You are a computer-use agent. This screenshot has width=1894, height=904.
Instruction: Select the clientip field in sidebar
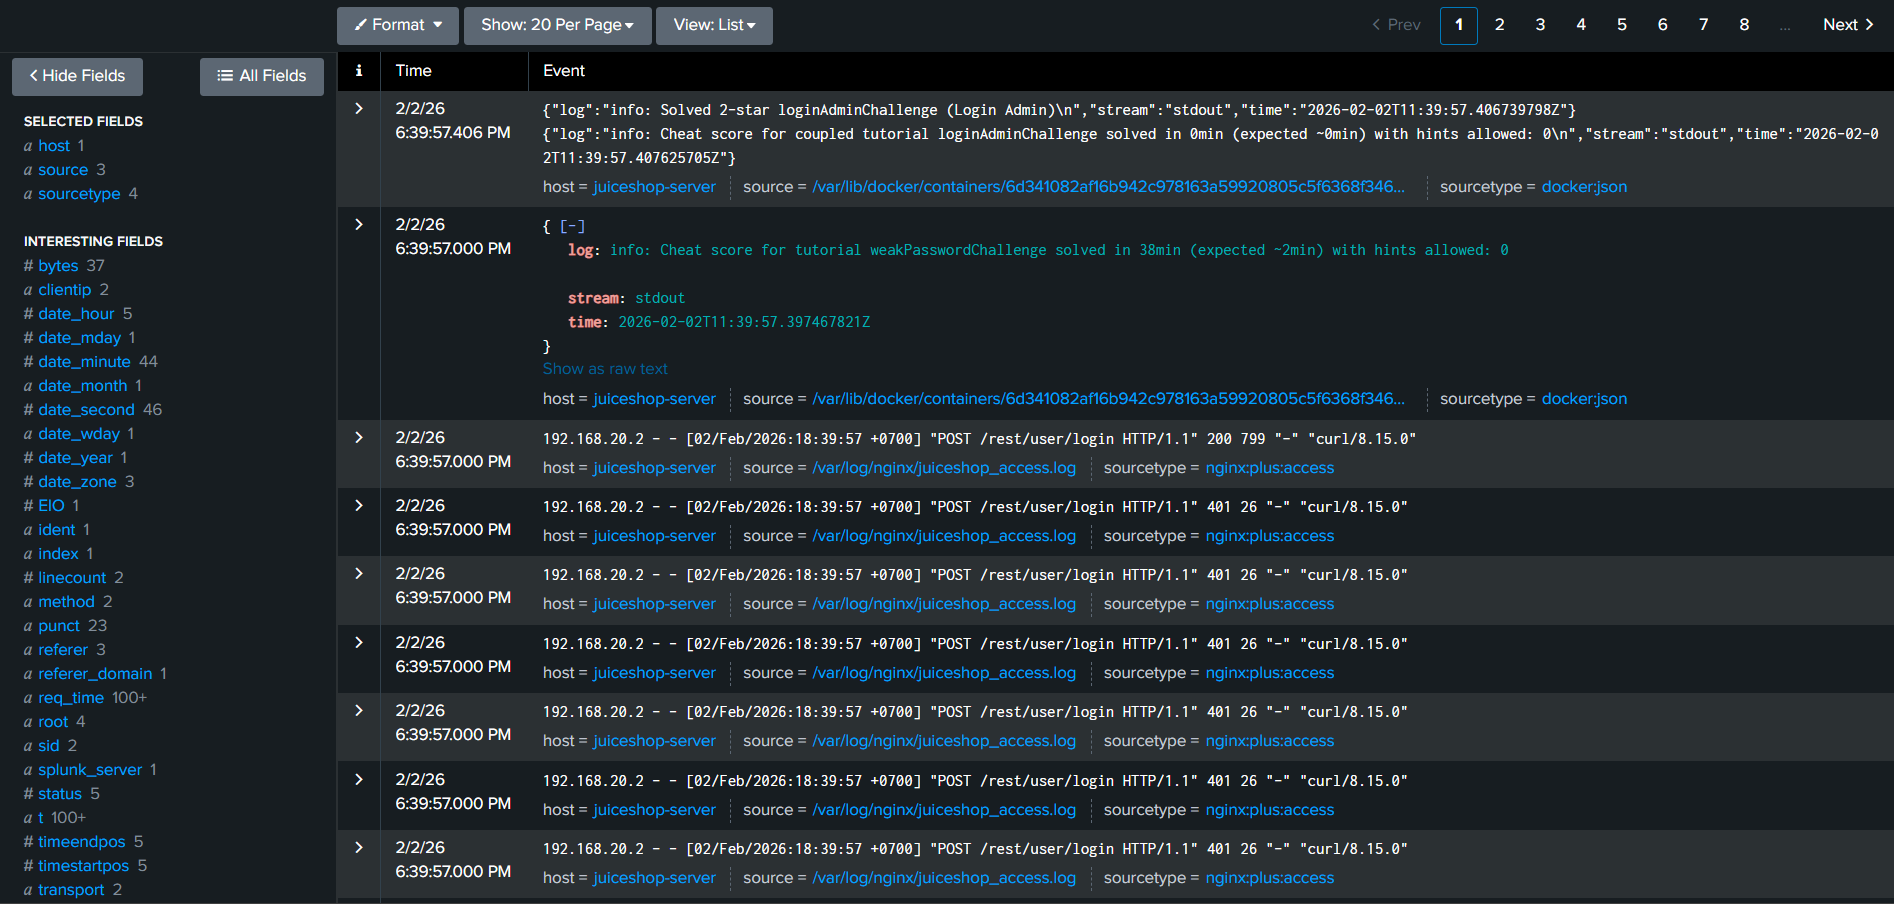click(64, 290)
